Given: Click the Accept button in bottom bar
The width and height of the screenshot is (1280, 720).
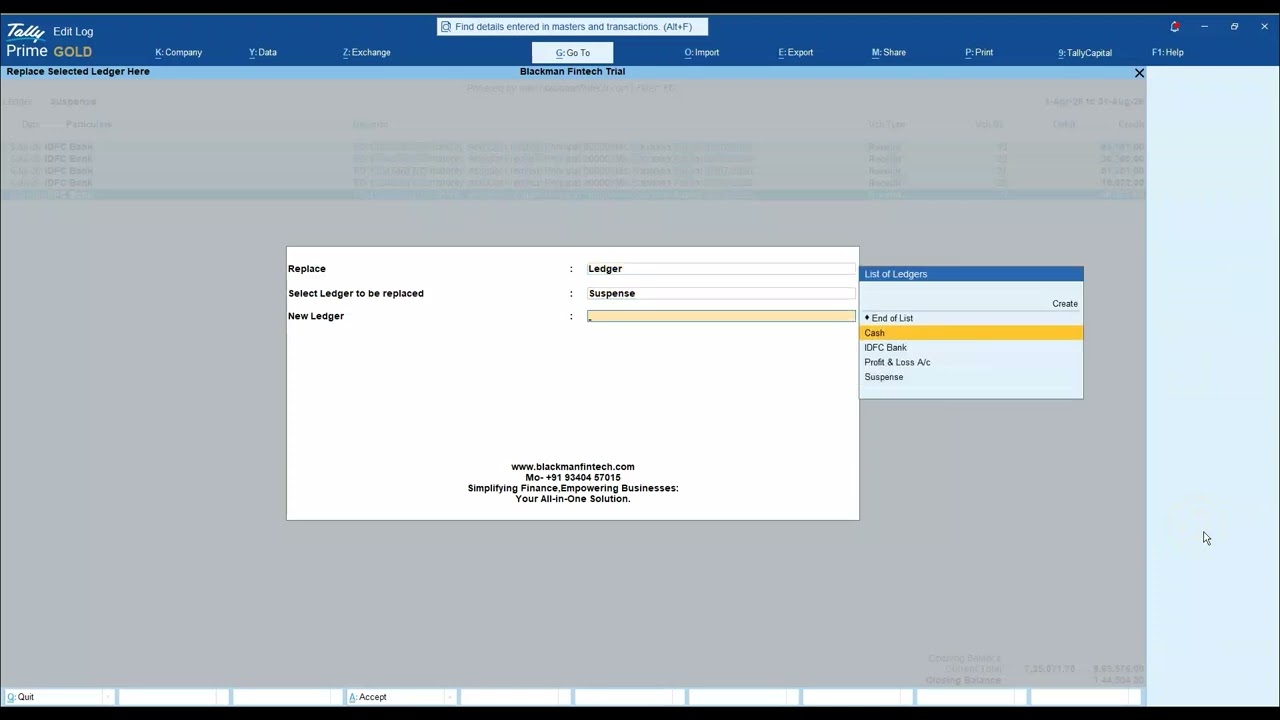Looking at the screenshot, I should (399, 697).
